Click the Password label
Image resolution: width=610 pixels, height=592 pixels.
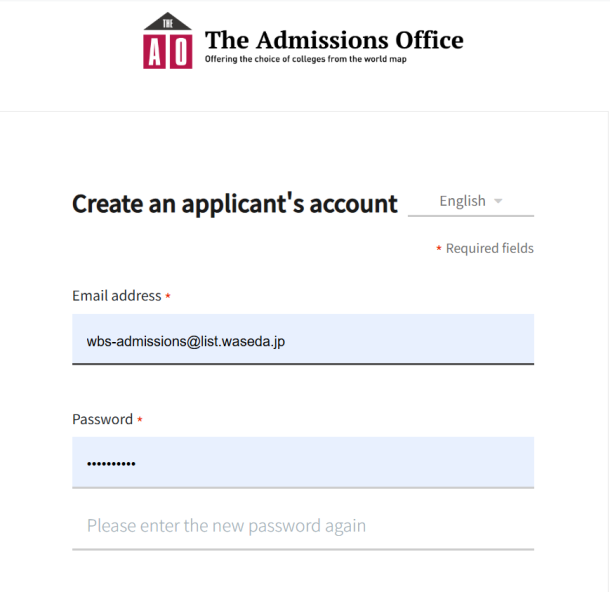(x=103, y=419)
